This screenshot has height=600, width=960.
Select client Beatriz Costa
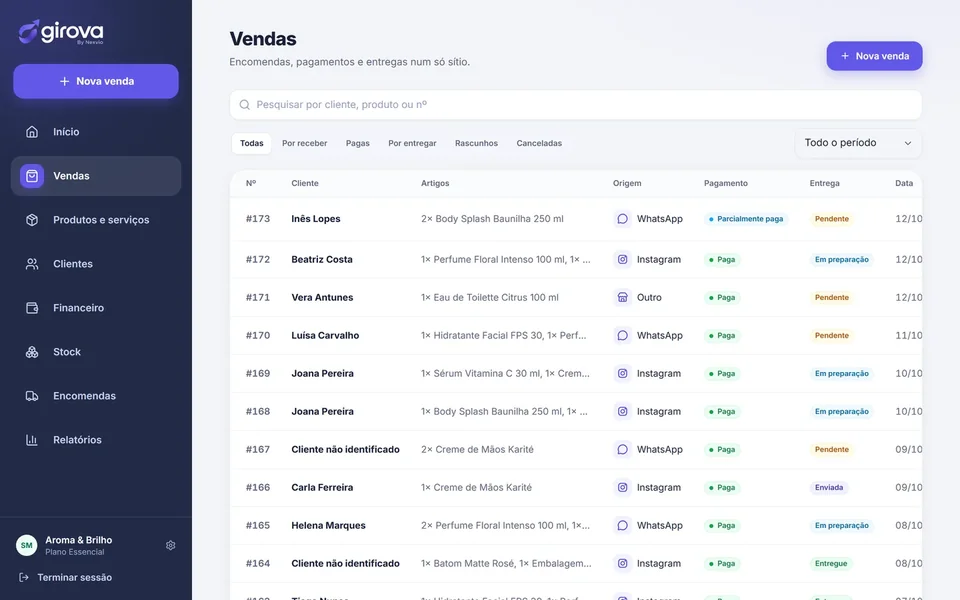click(322, 260)
